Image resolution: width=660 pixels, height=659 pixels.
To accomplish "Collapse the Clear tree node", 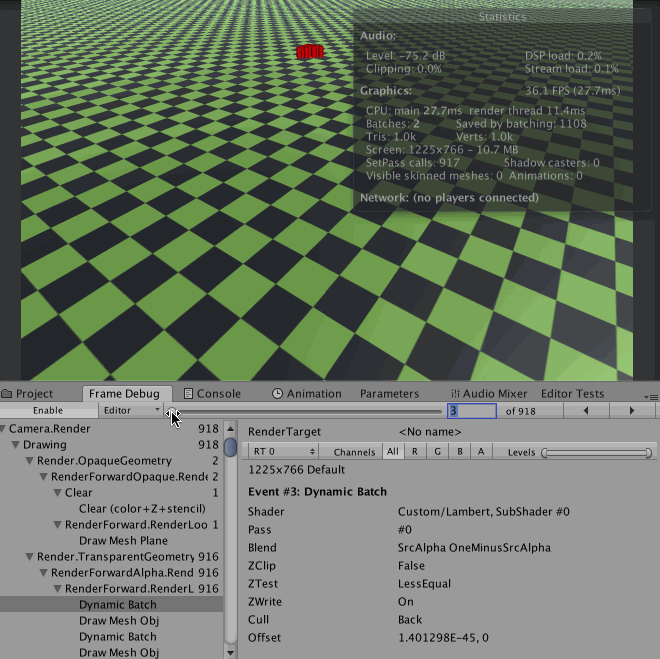I will [x=58, y=493].
